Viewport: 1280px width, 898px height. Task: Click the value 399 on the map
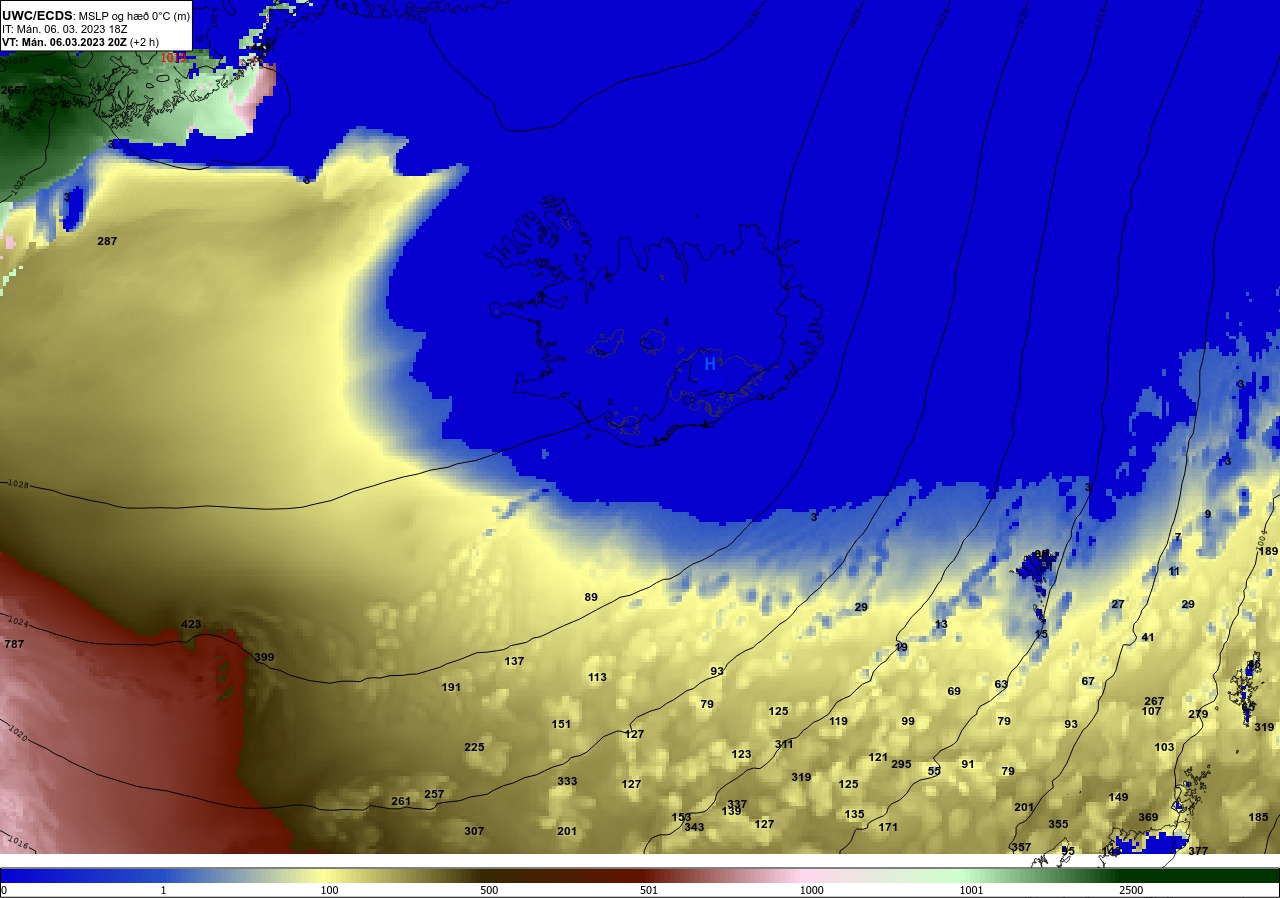click(264, 657)
